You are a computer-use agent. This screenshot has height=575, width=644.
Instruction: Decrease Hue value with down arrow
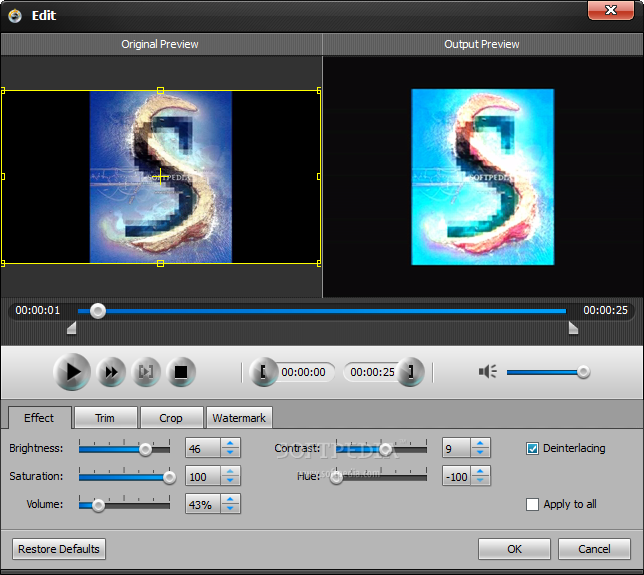coord(480,481)
